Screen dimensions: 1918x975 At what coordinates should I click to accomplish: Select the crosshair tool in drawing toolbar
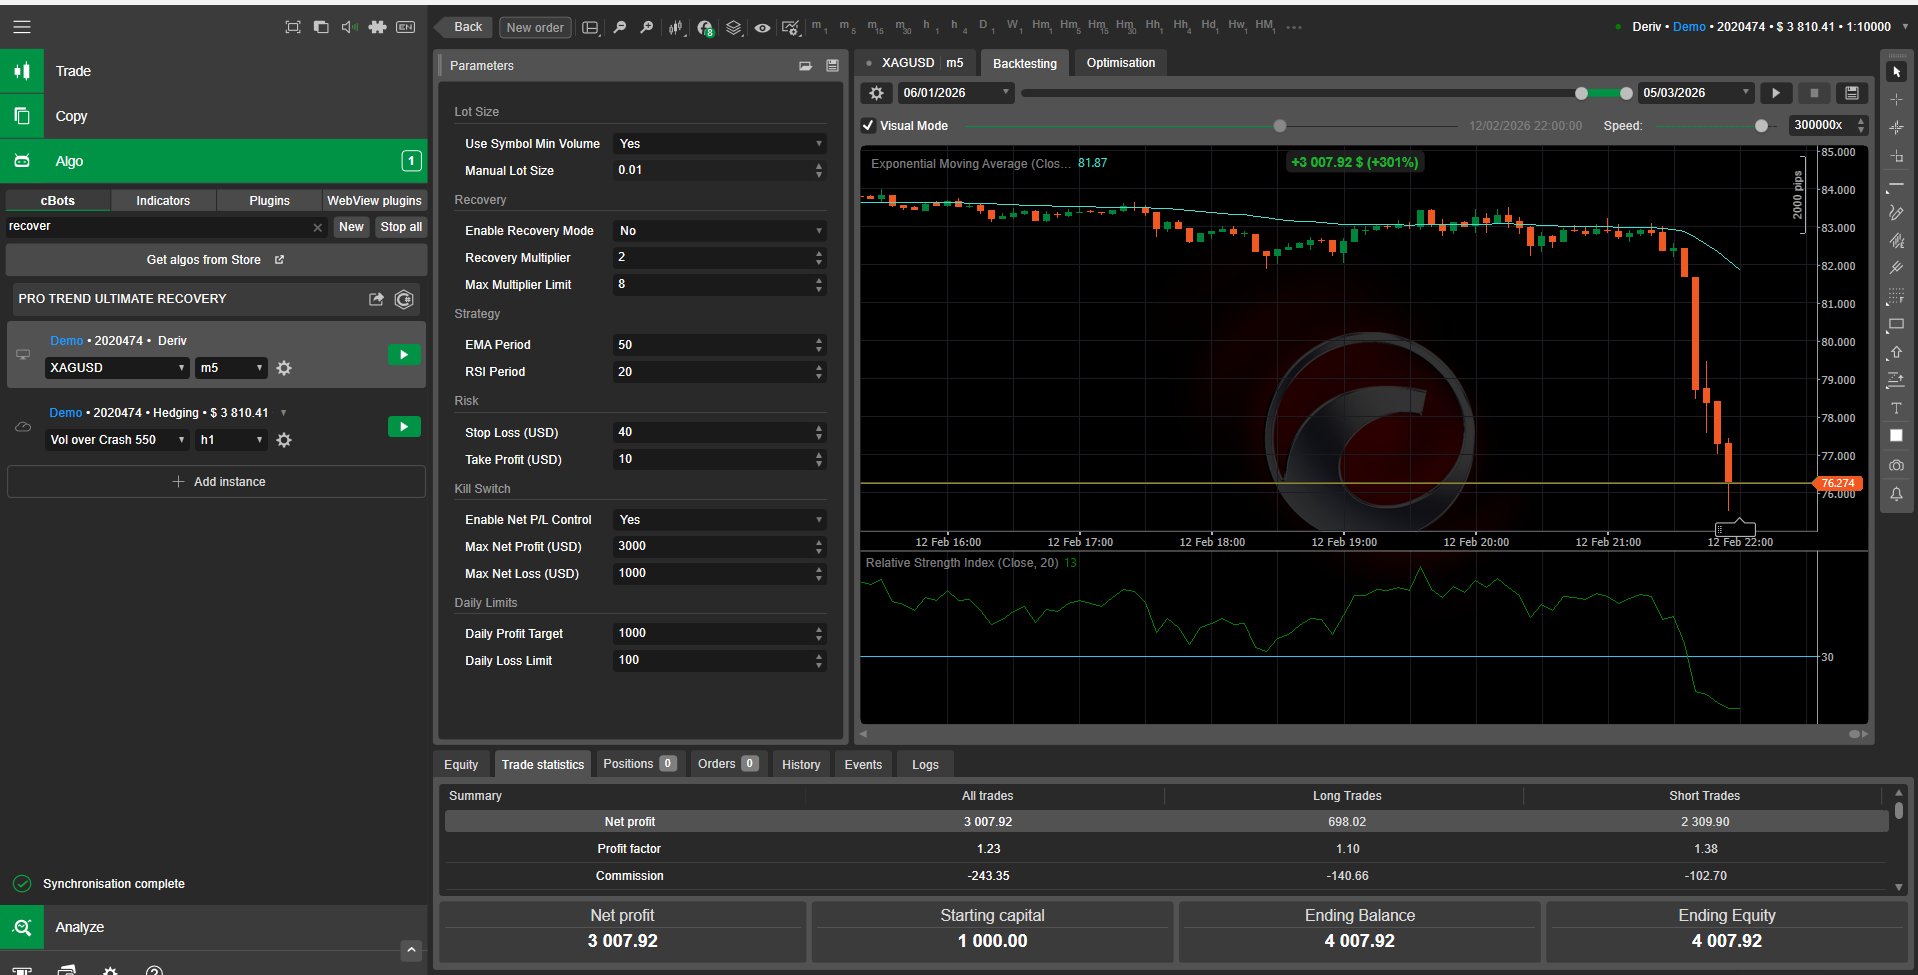(x=1896, y=100)
